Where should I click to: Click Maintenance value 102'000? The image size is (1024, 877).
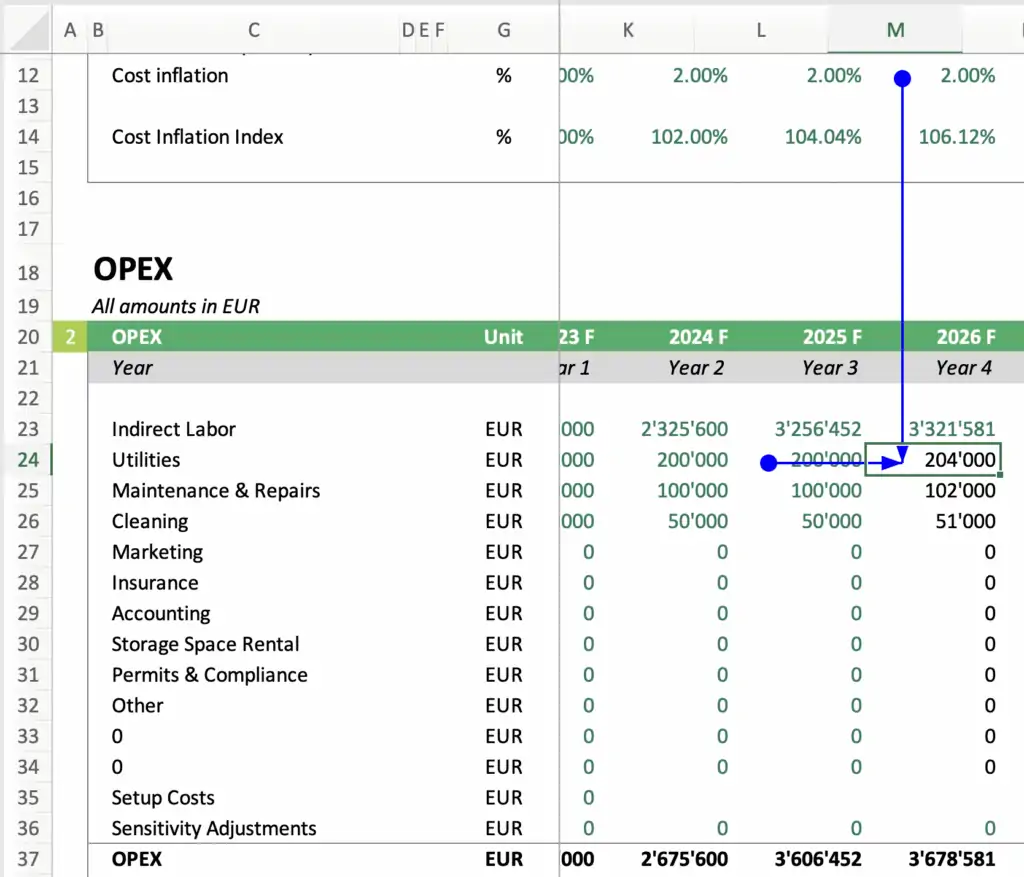[x=960, y=490]
